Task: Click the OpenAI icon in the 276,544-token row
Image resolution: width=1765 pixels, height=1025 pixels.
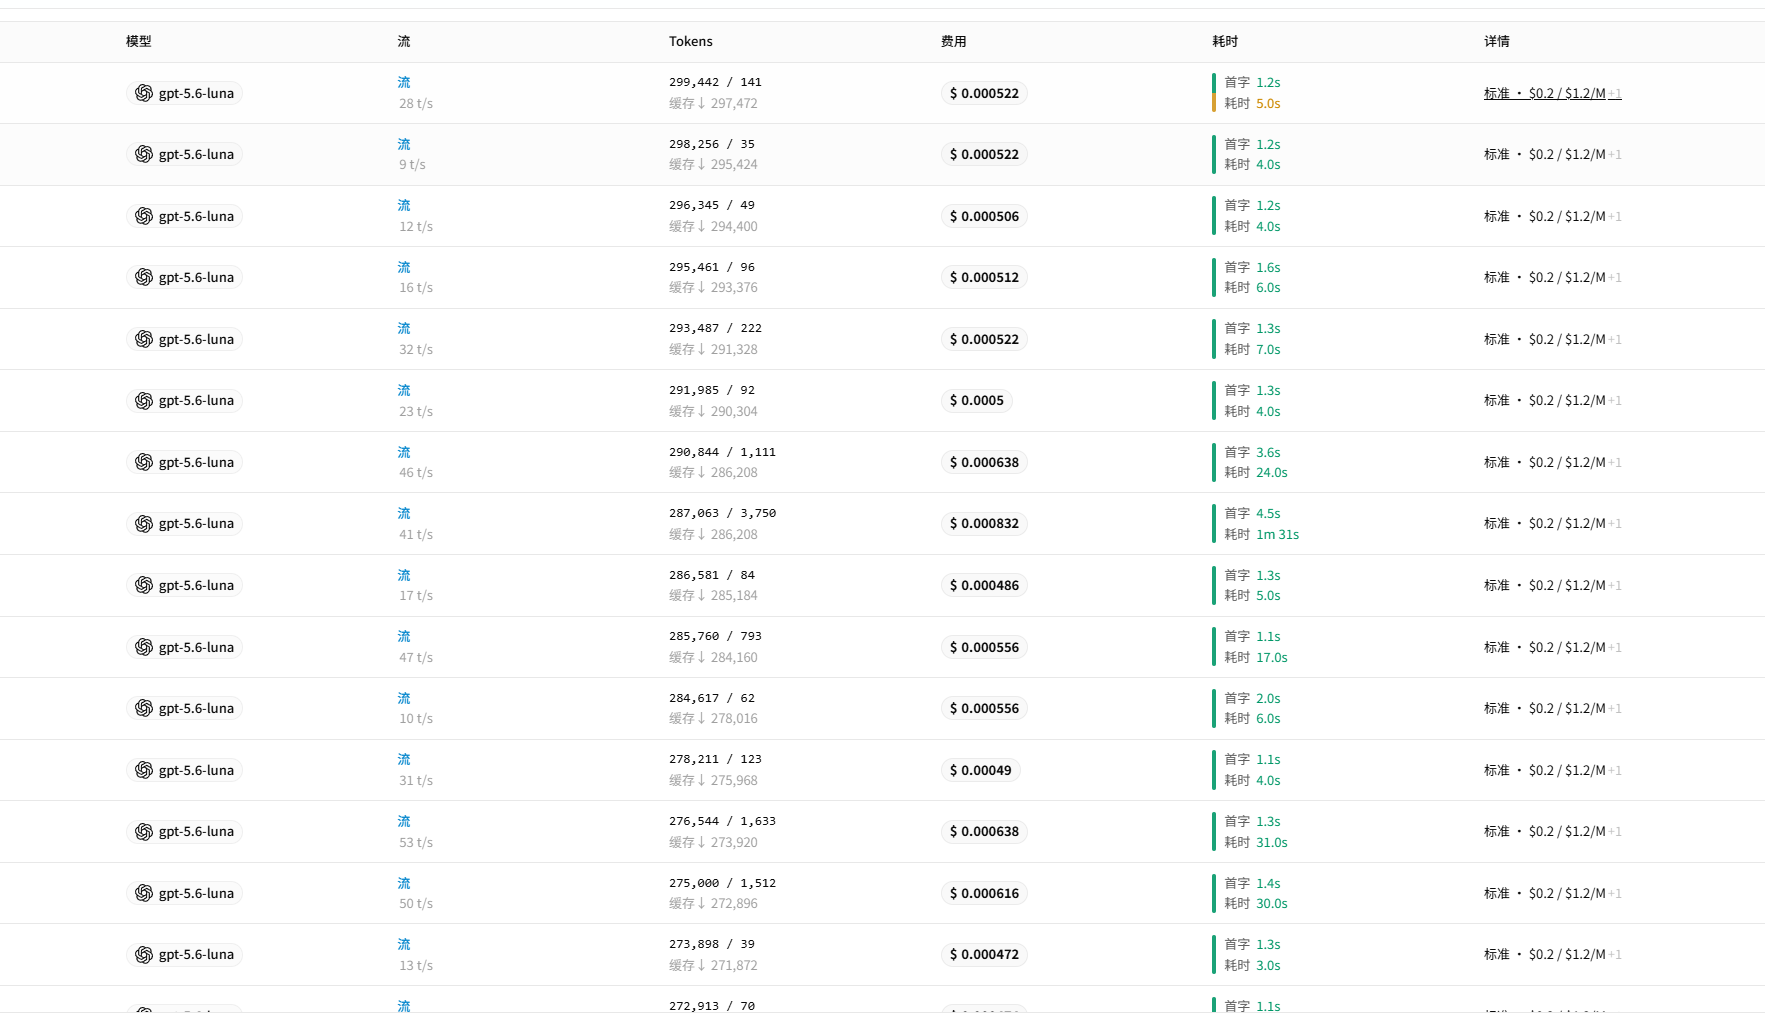Action: tap(144, 831)
